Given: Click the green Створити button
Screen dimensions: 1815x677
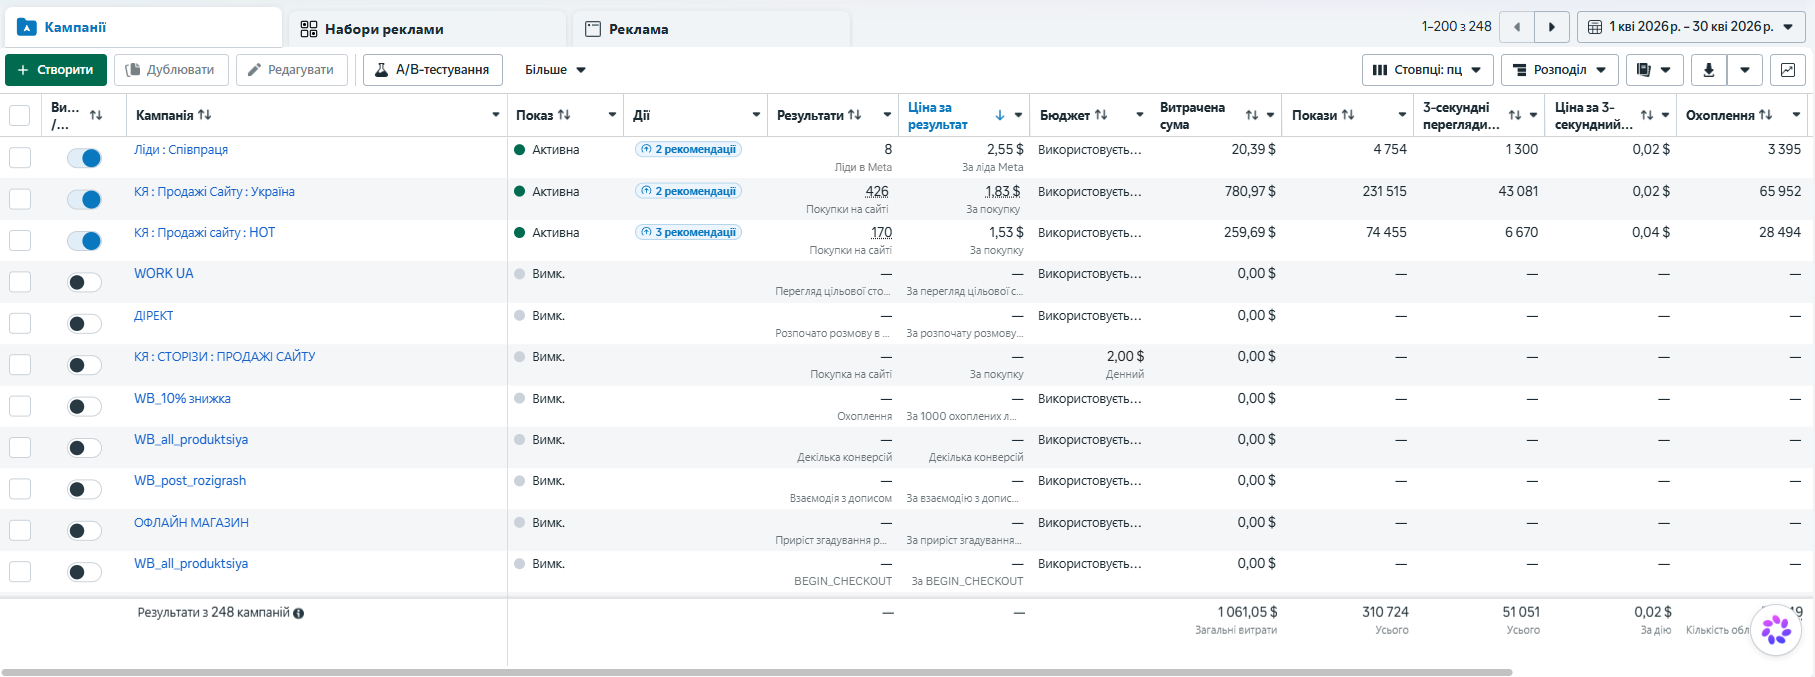Looking at the screenshot, I should pyautogui.click(x=56, y=70).
